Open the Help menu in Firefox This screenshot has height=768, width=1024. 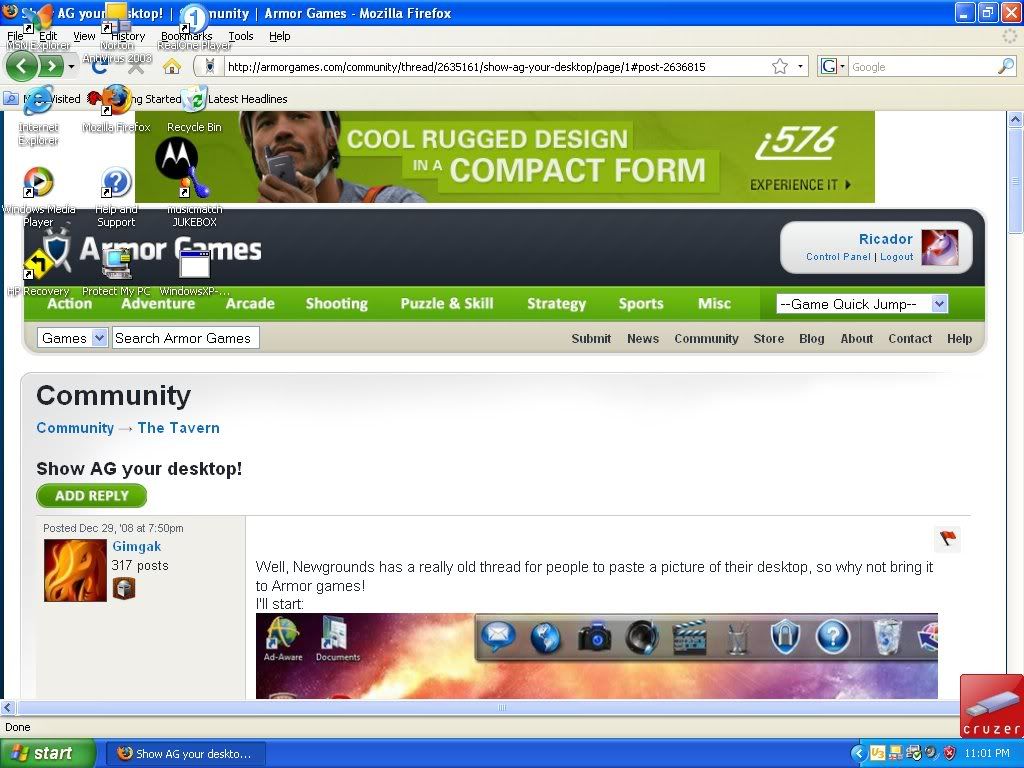[280, 36]
